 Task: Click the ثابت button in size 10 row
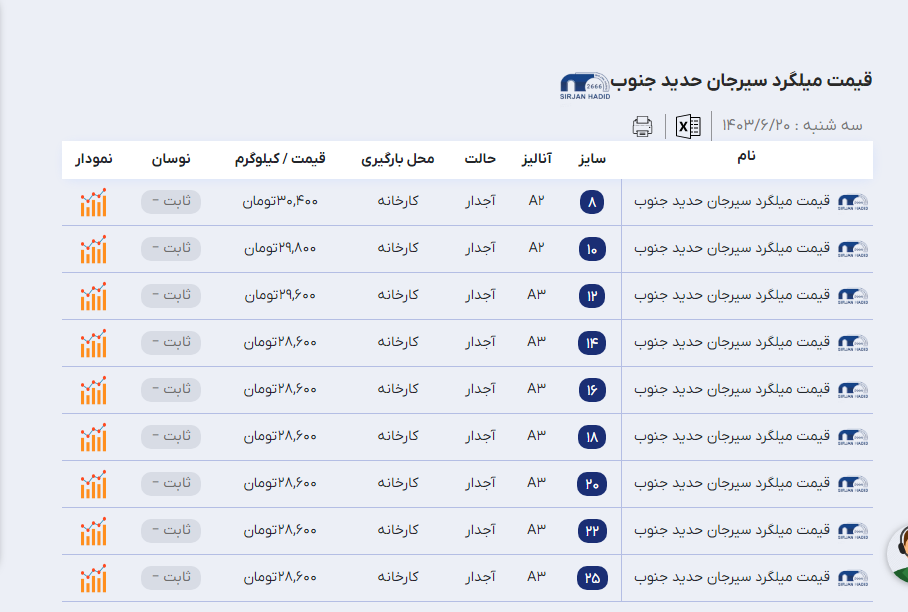pos(170,249)
